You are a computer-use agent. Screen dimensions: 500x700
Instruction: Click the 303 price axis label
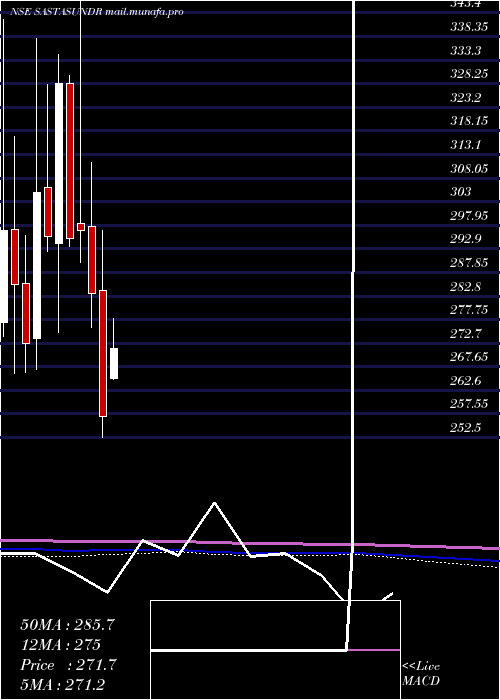pos(461,192)
